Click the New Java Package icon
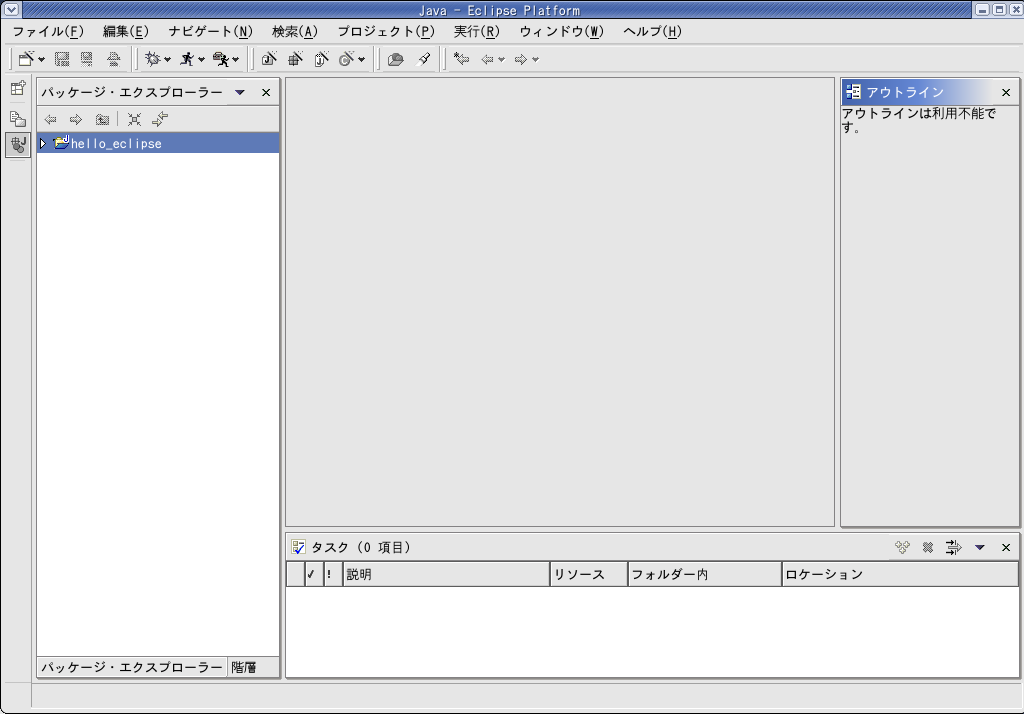Image resolution: width=1024 pixels, height=714 pixels. click(296, 60)
